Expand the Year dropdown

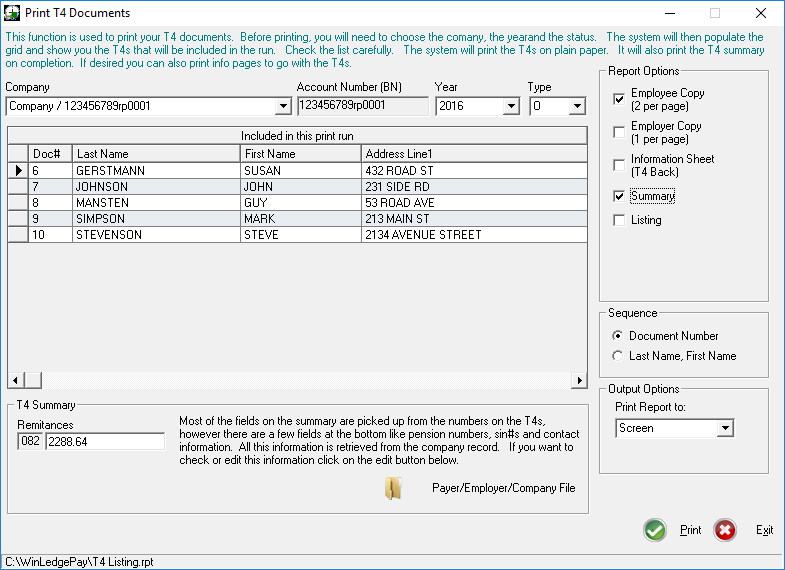tap(511, 106)
